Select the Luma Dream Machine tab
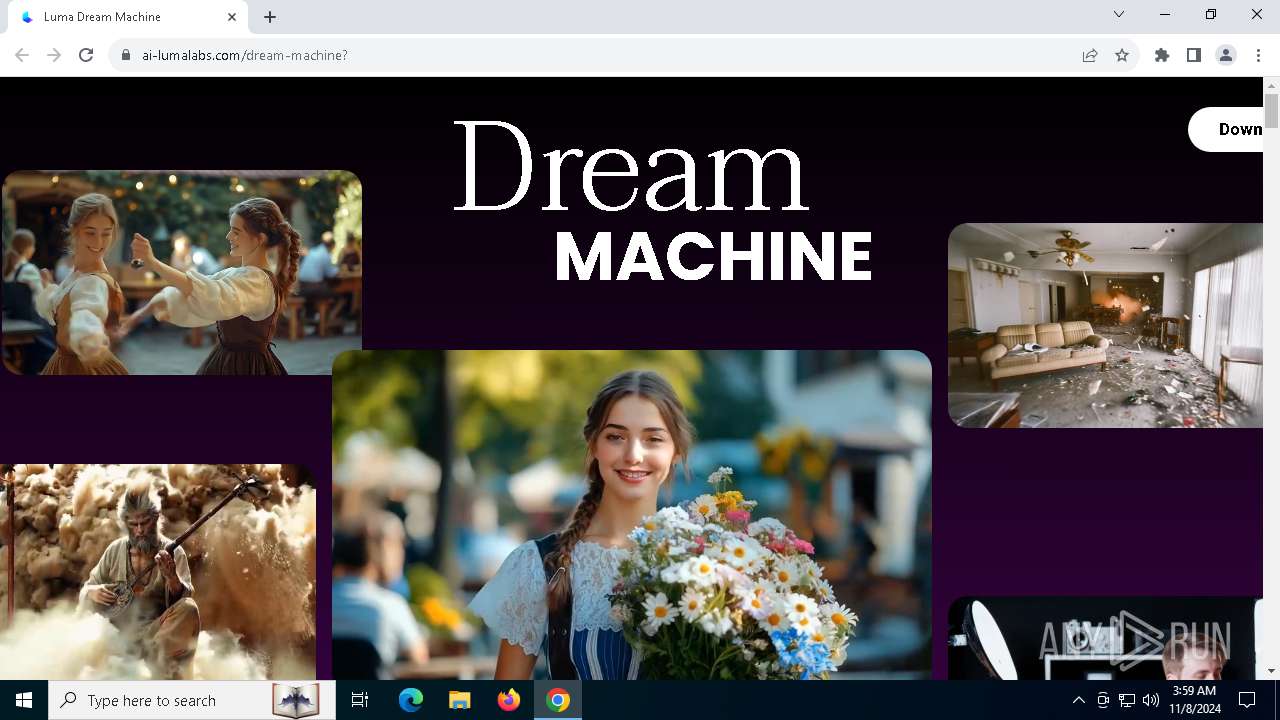1280x720 pixels. click(127, 17)
